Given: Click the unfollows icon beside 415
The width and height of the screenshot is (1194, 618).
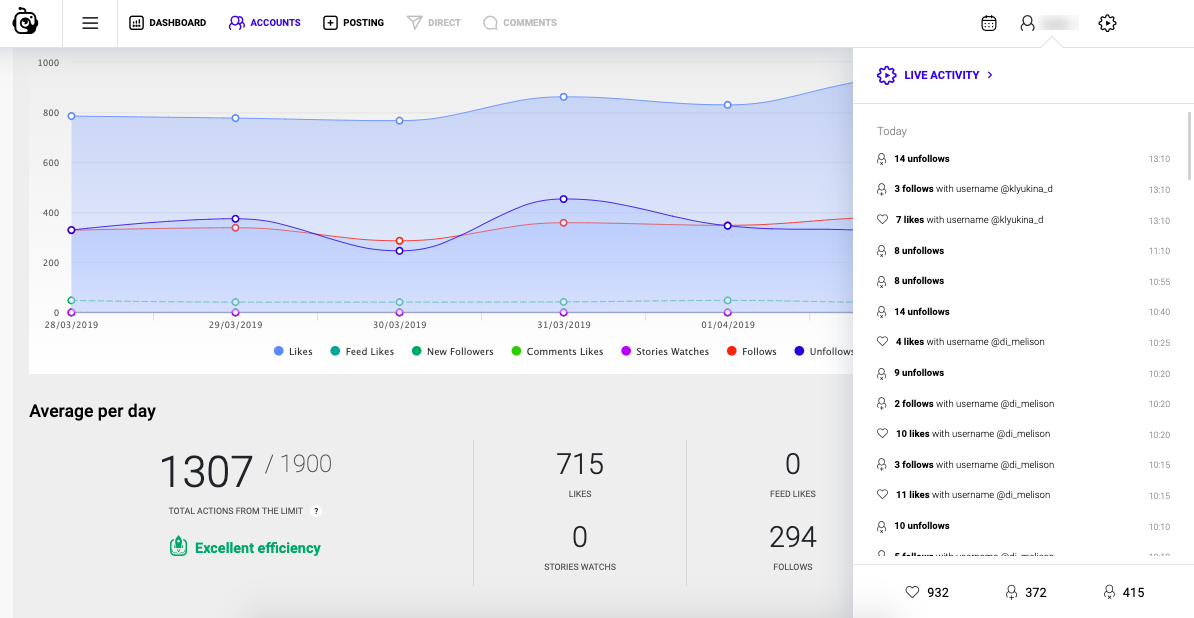Looking at the screenshot, I should (x=1110, y=592).
